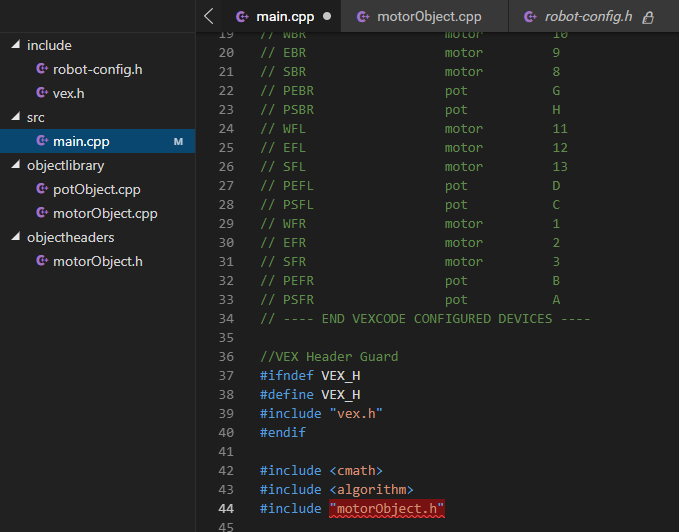The image size is (679, 532).
Task: Click the <cmath> include
Action: 356,471
